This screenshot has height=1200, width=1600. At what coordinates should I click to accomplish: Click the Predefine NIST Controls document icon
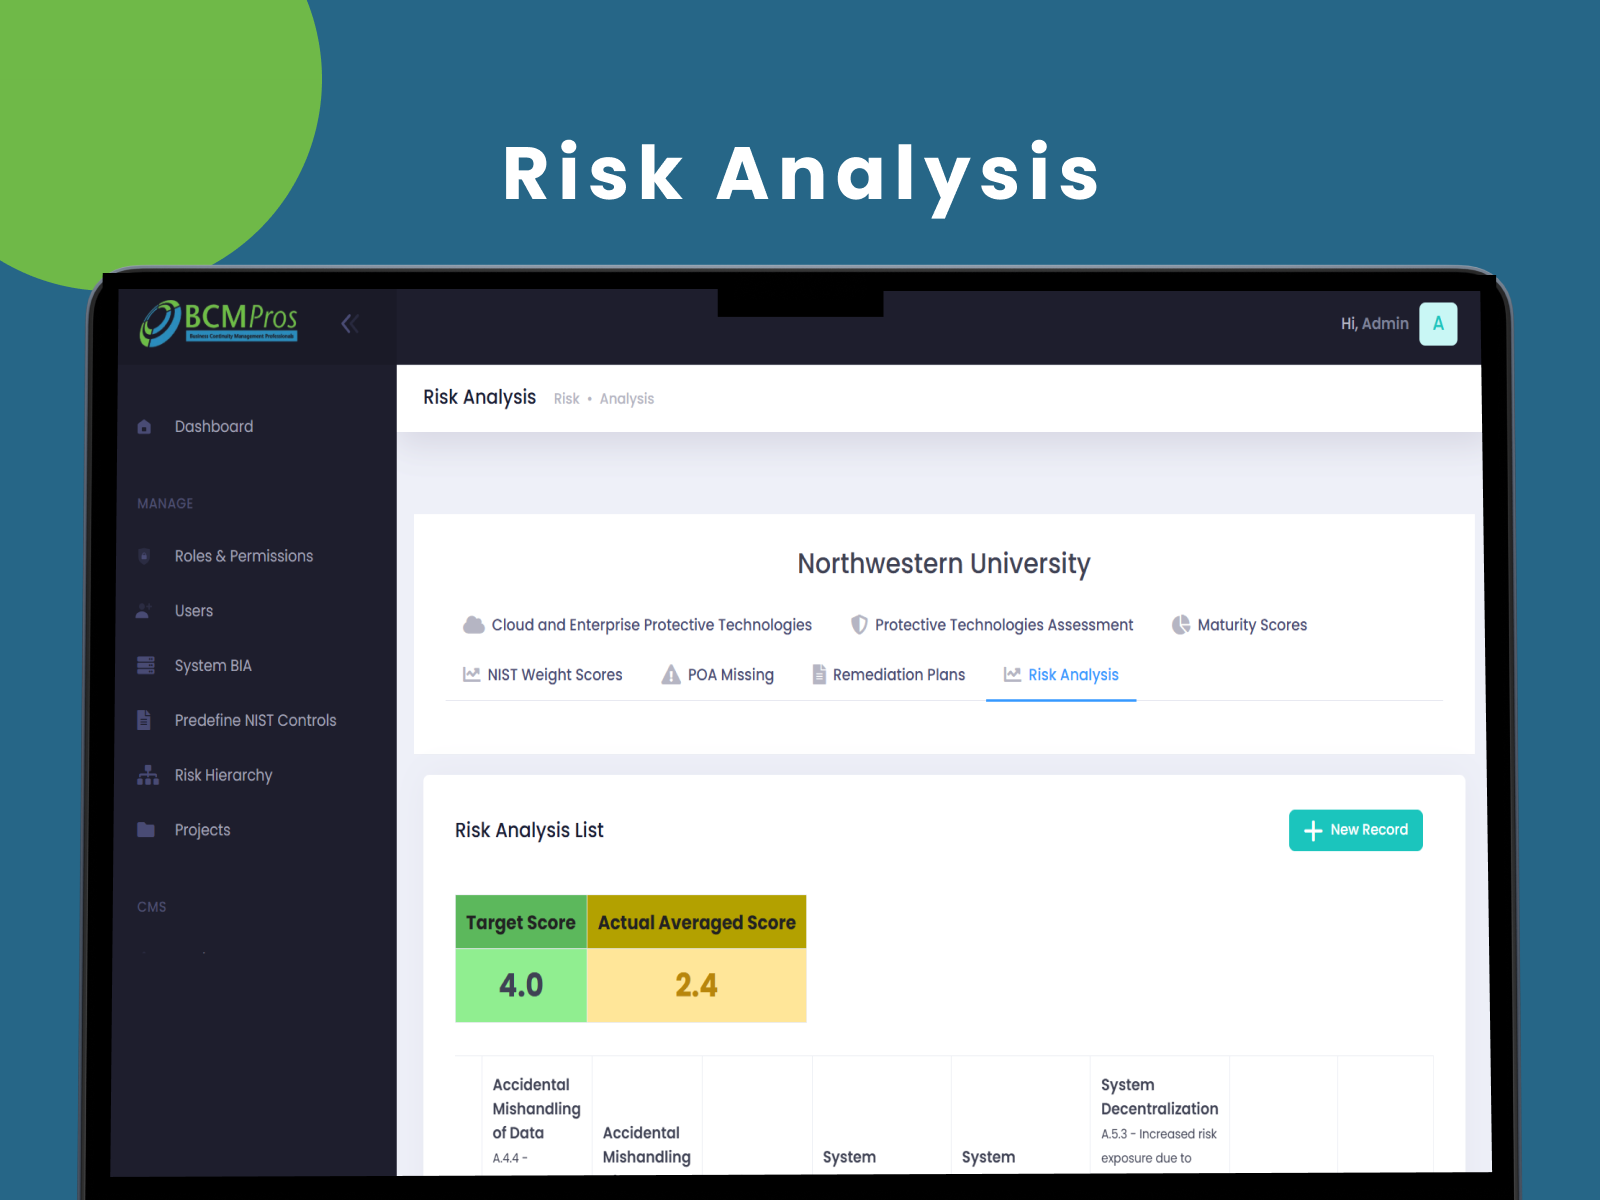click(144, 720)
